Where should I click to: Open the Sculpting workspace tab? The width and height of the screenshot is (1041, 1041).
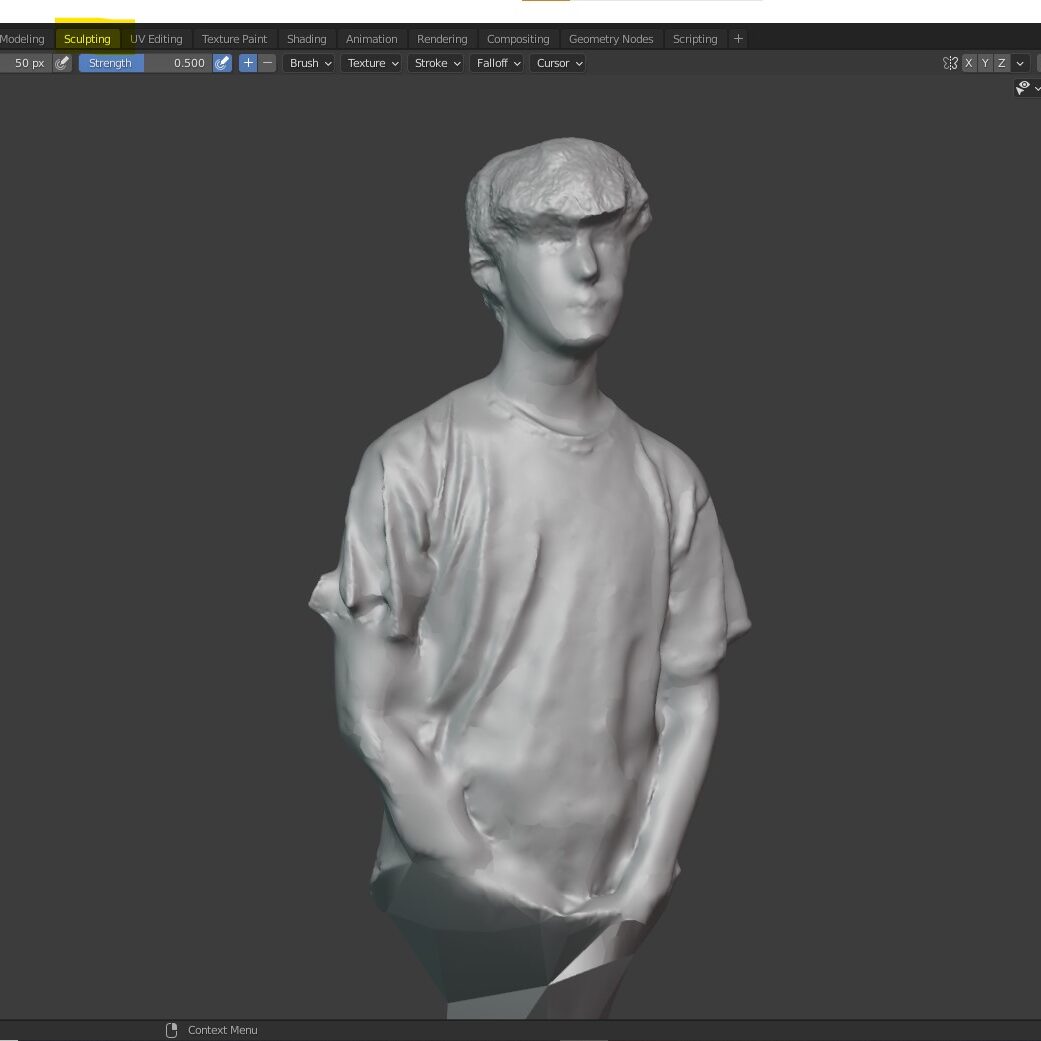click(87, 39)
